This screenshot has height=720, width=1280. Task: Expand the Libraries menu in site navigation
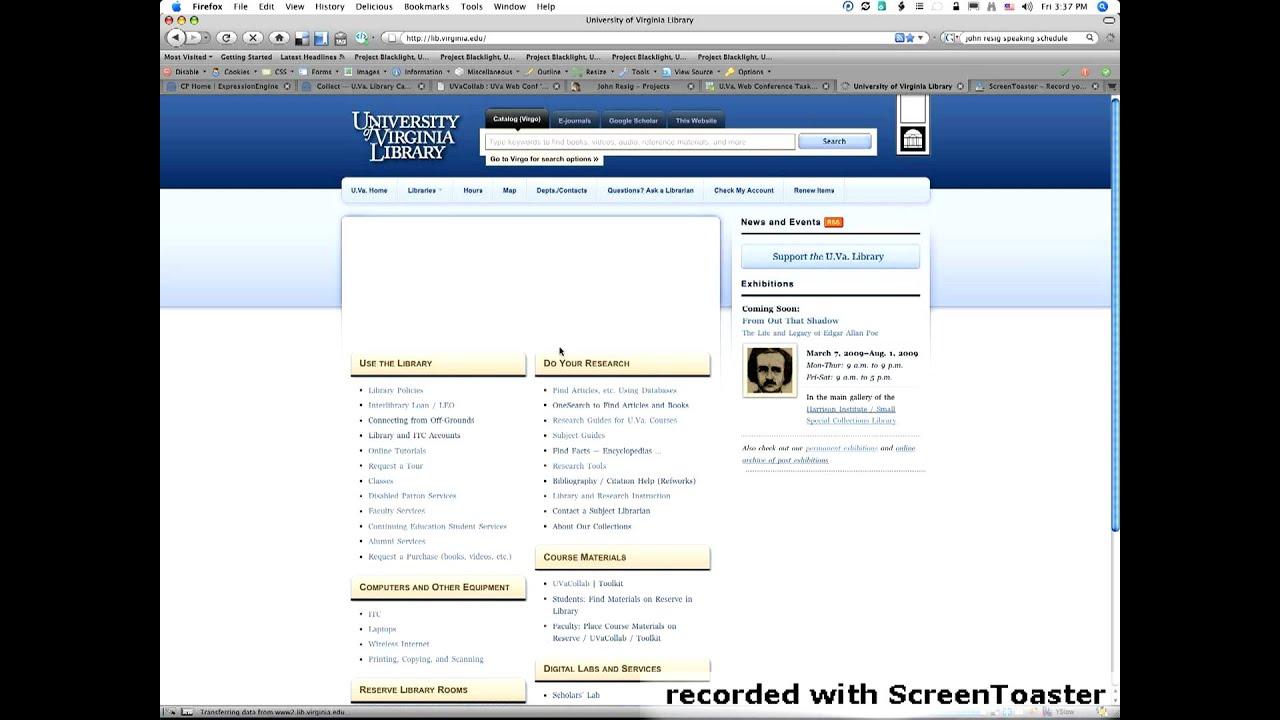coord(424,190)
